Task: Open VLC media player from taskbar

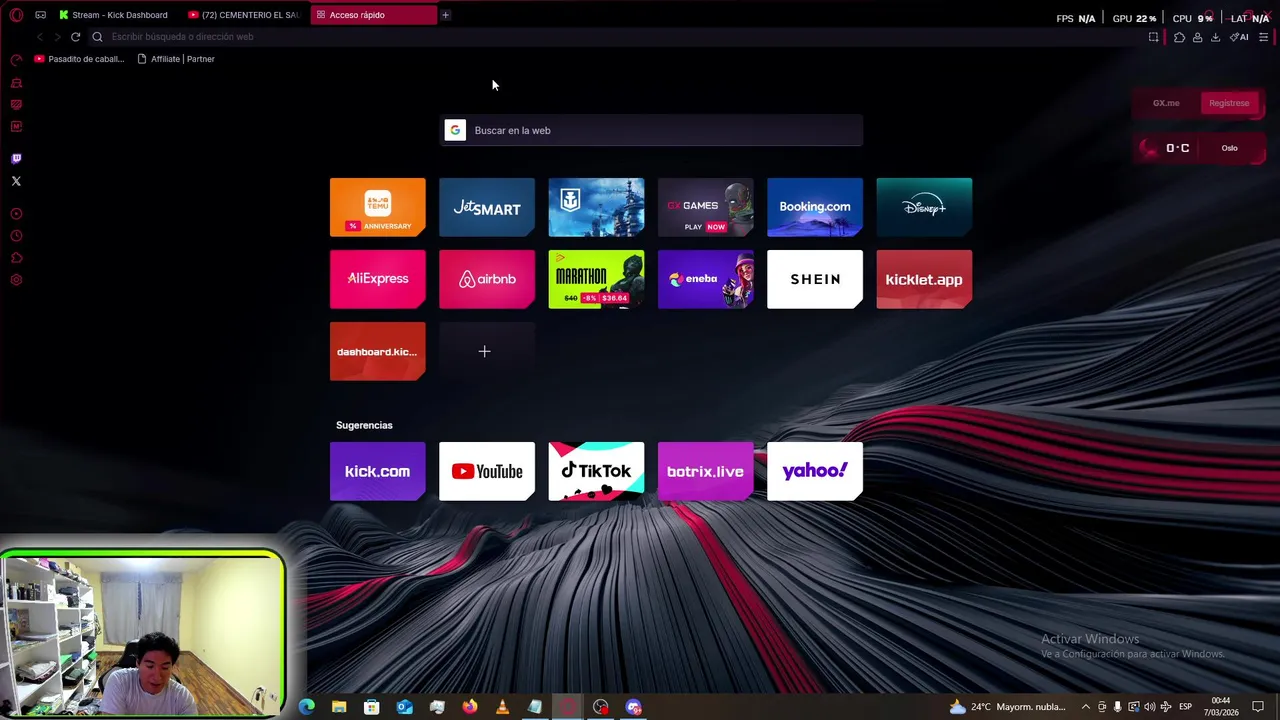Action: pos(502,707)
